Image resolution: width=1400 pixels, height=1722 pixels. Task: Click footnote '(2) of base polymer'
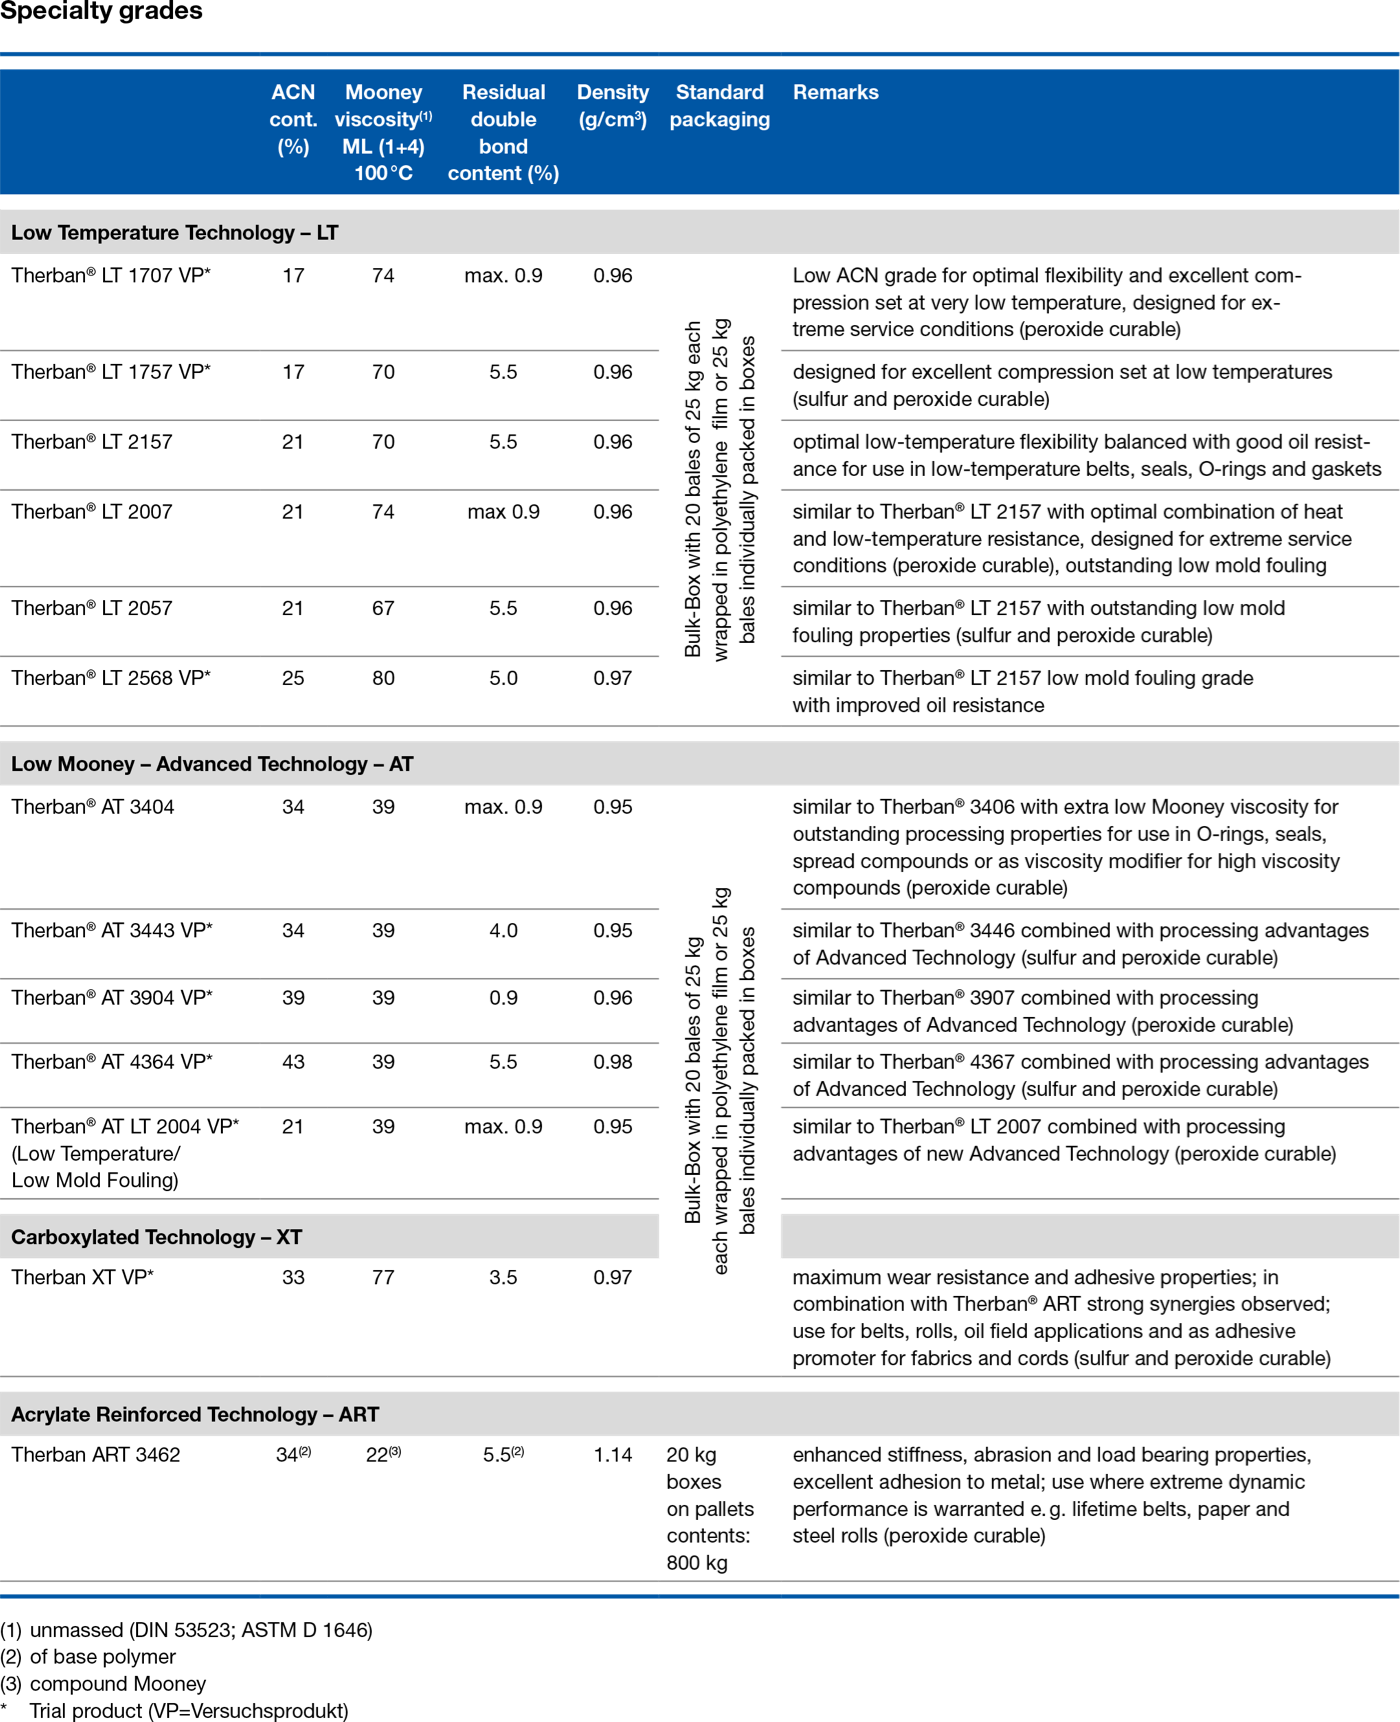pos(88,1657)
